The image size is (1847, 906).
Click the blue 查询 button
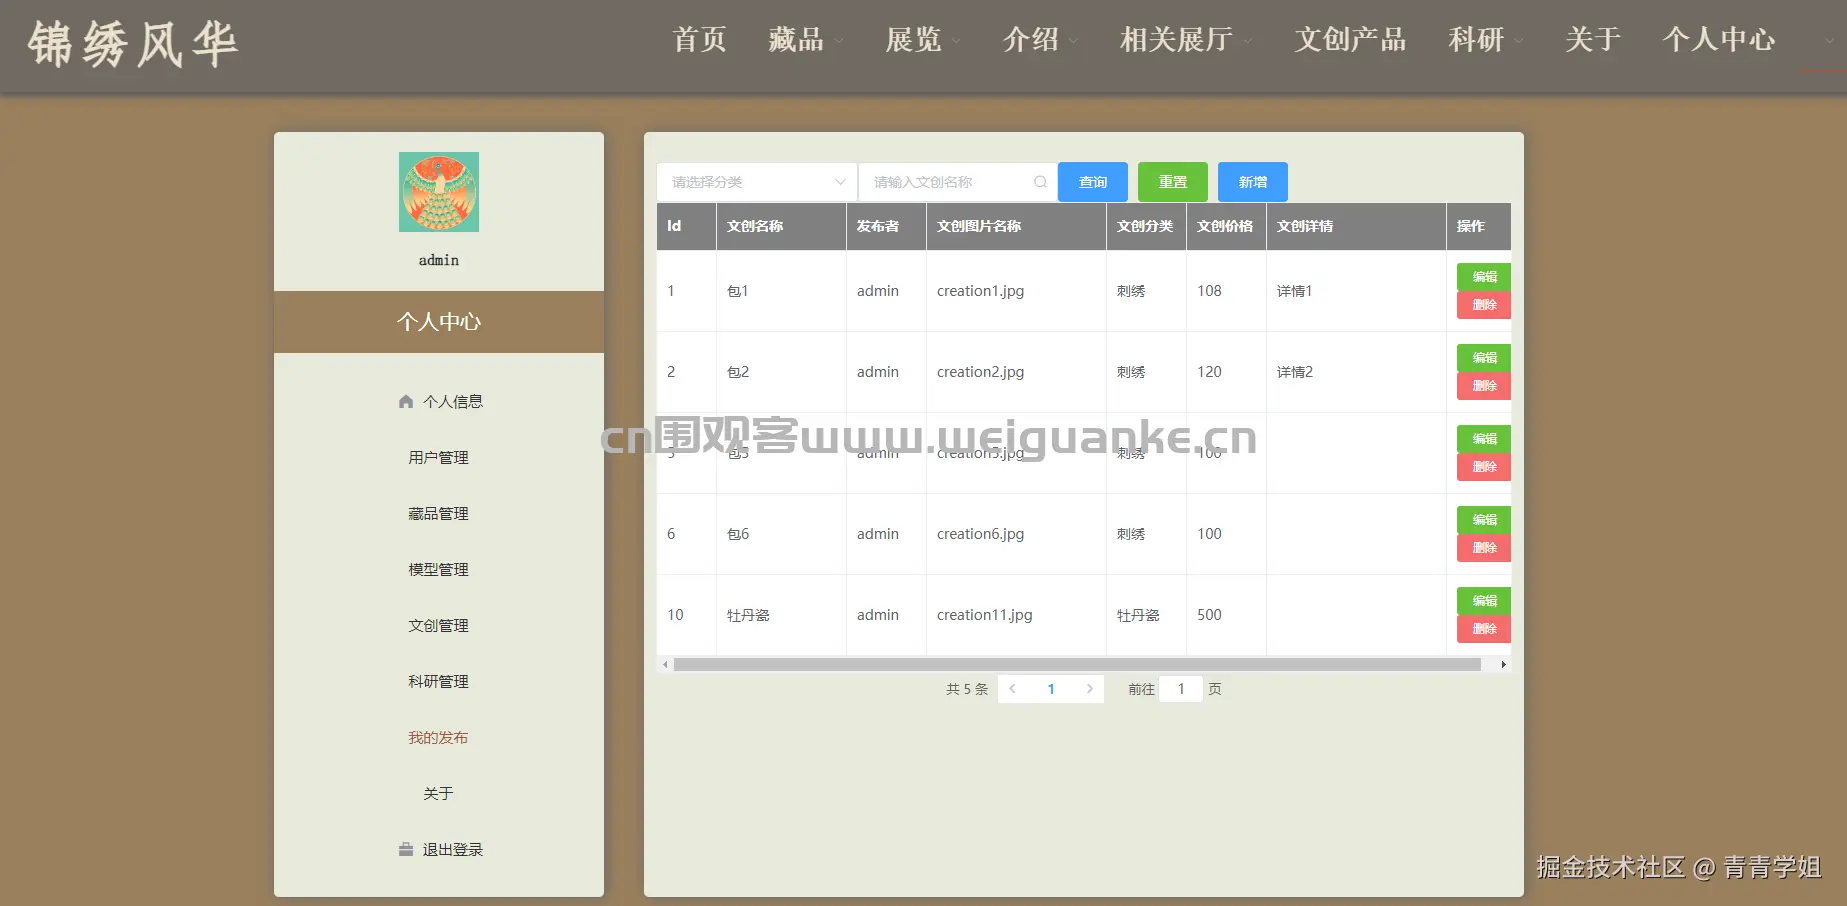coord(1093,182)
